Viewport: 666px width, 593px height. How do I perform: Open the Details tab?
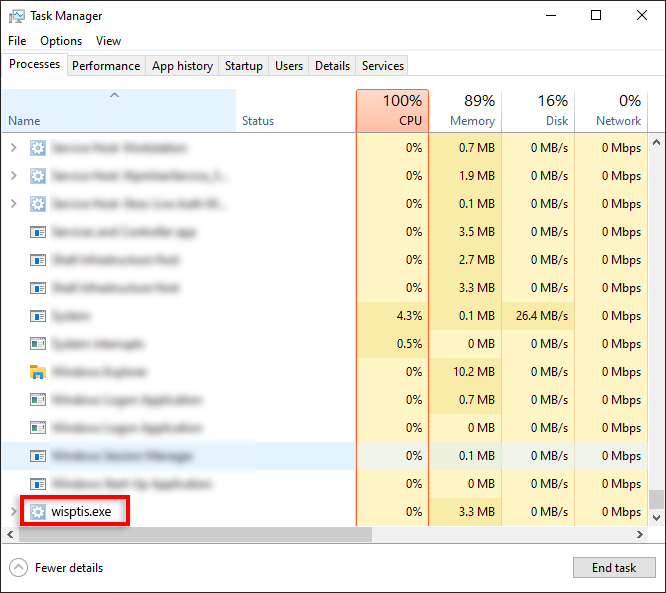pyautogui.click(x=332, y=66)
